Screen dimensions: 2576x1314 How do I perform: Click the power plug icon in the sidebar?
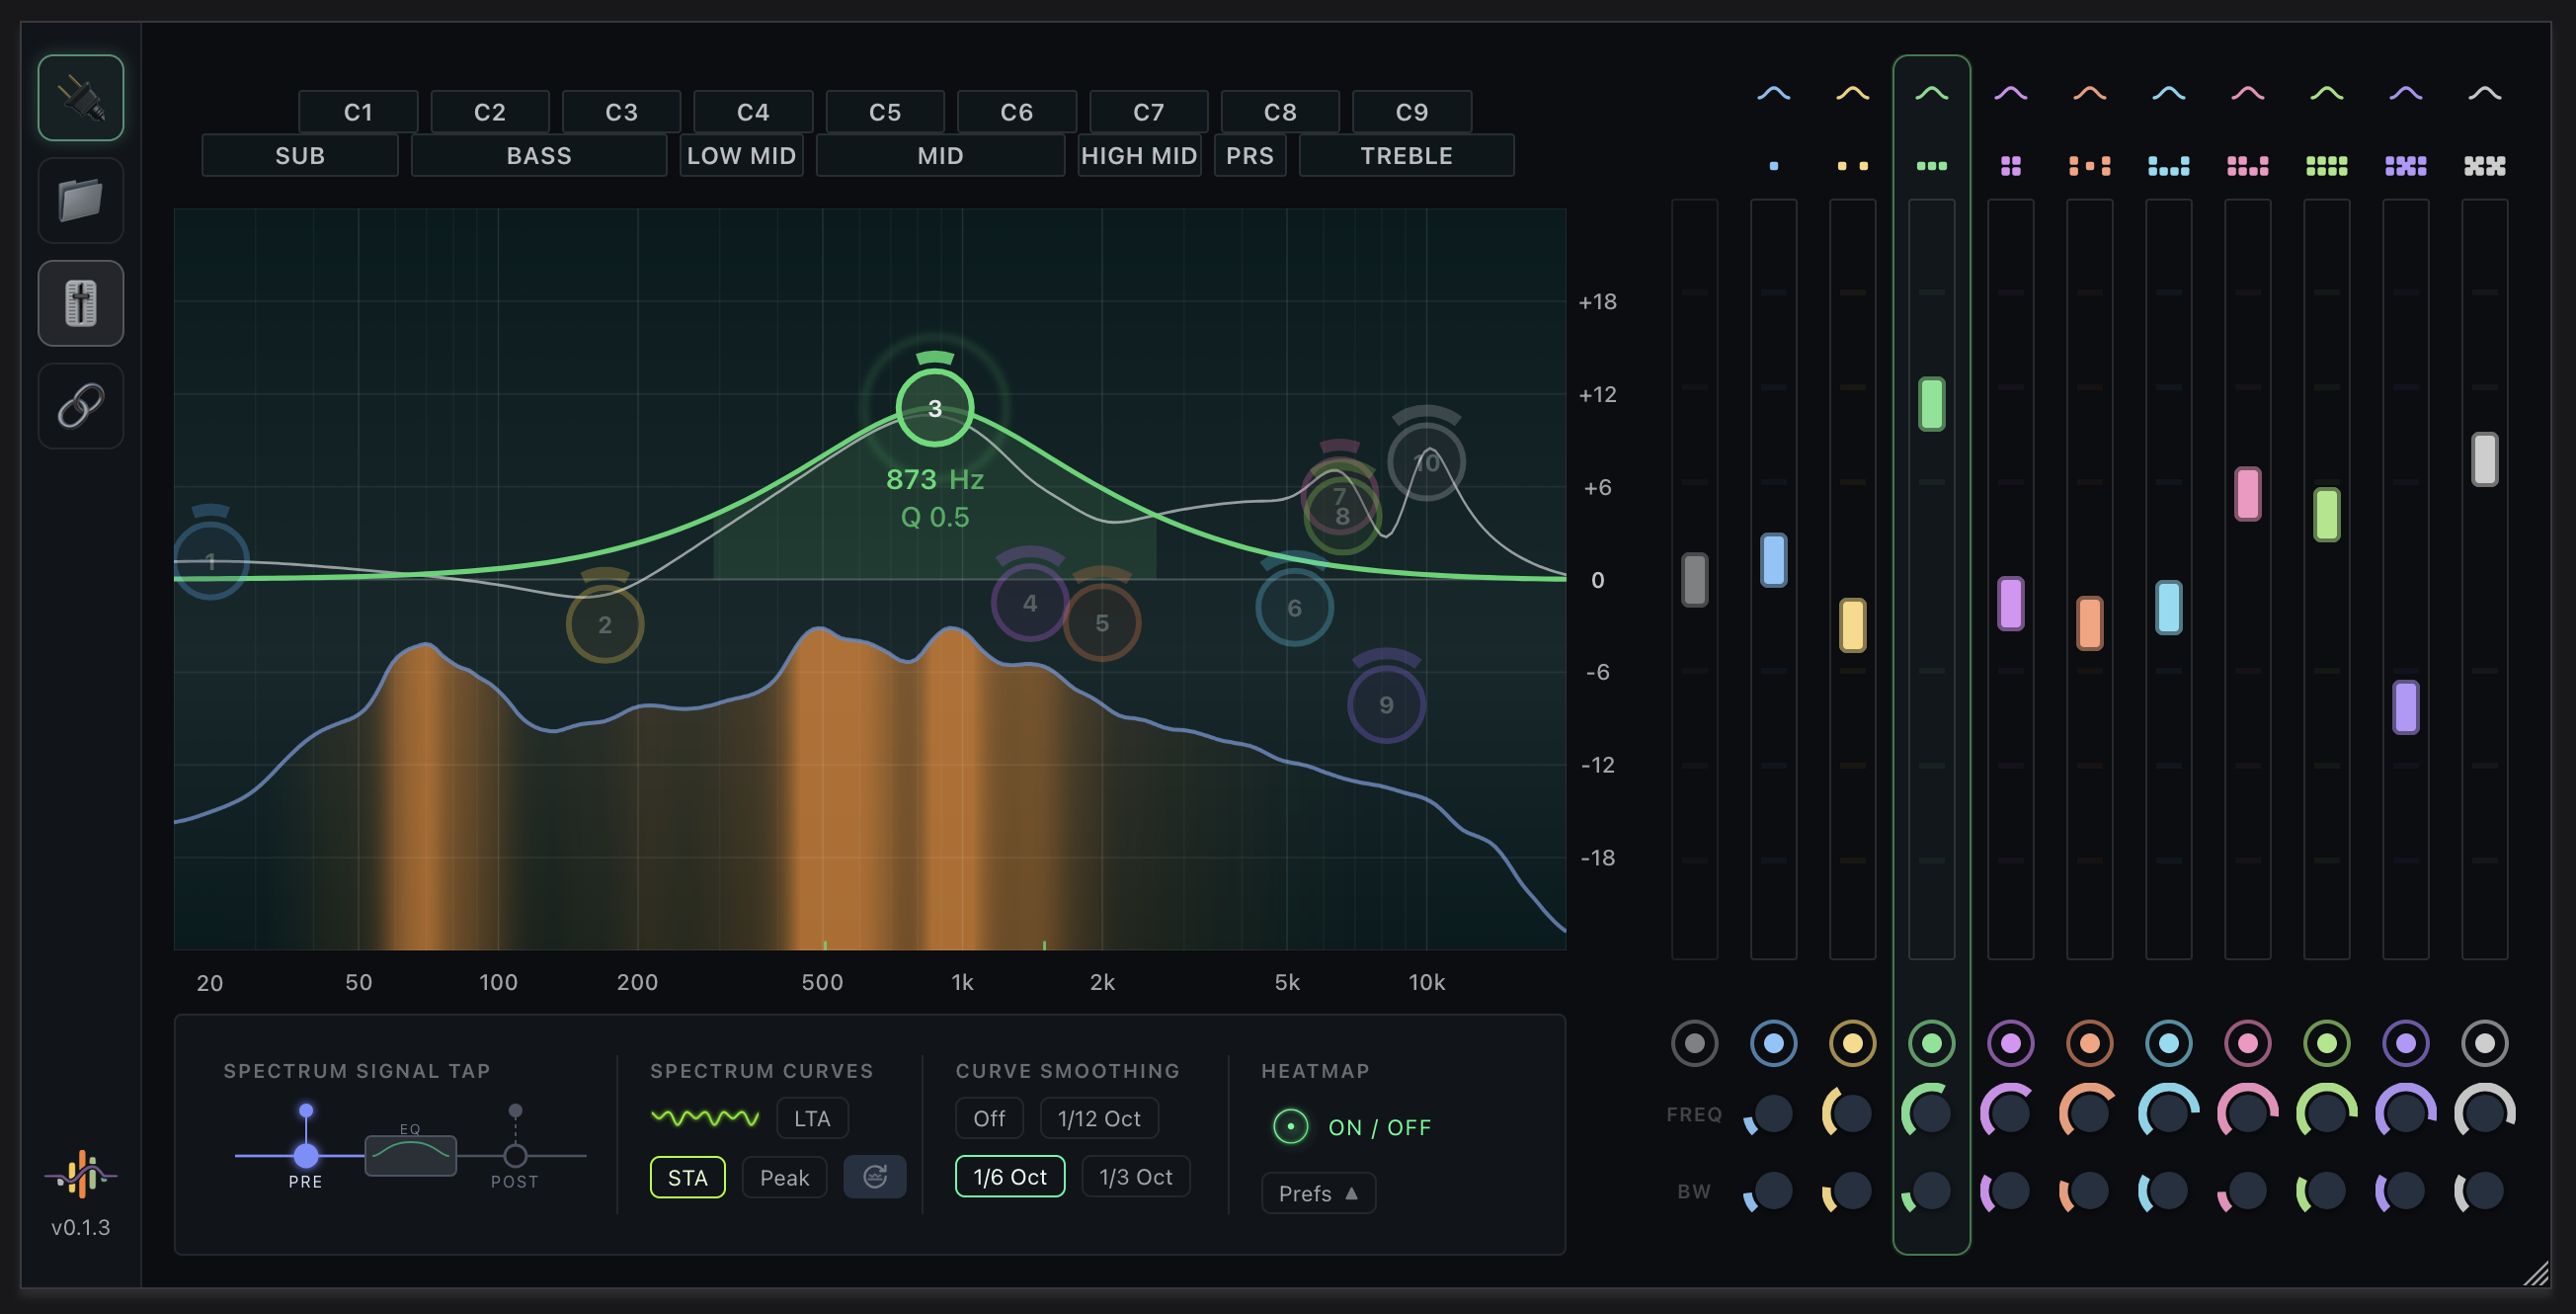(x=81, y=98)
